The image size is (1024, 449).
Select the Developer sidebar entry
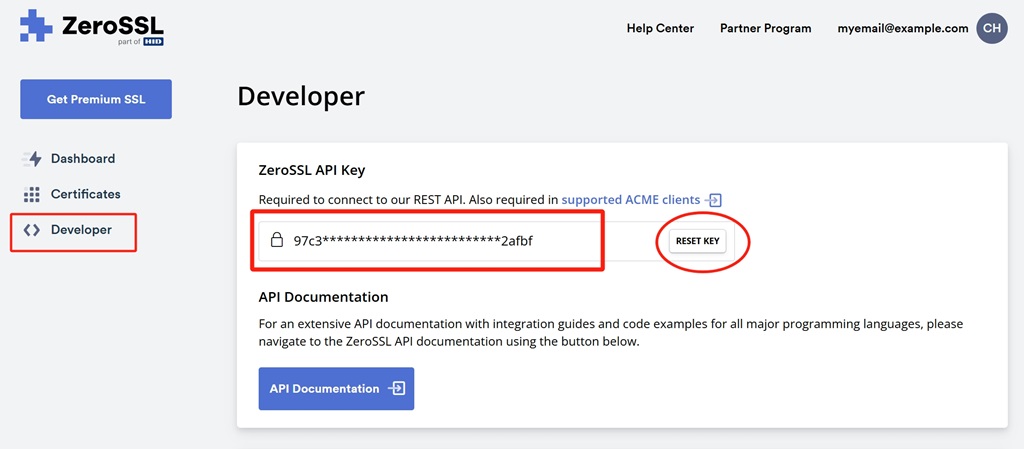81,230
